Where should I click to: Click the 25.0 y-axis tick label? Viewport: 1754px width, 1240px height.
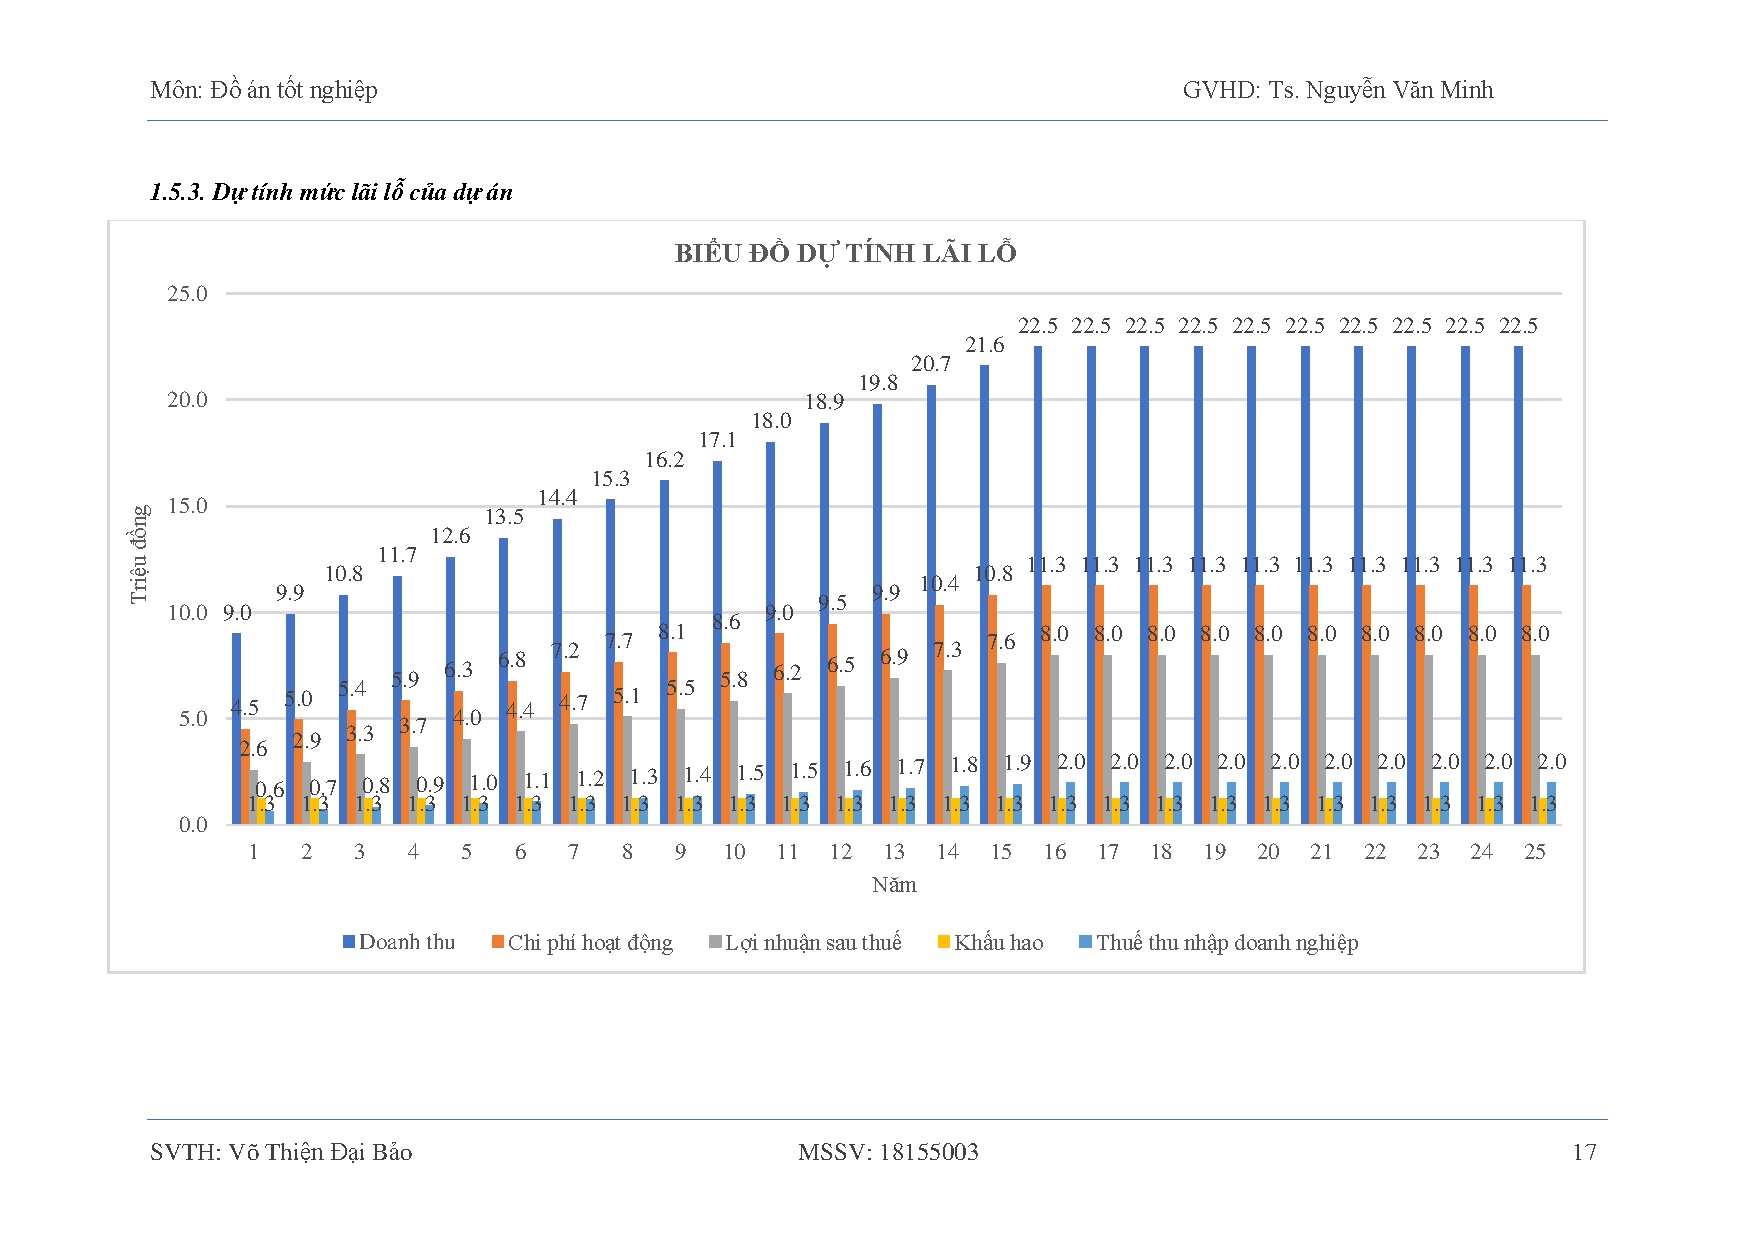(187, 294)
